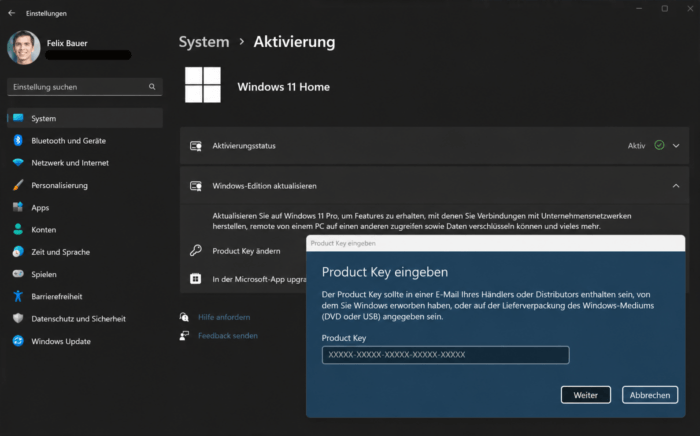Click the key icon by Product Key ändern
Screen dimensions: 700x436
[x=196, y=251]
